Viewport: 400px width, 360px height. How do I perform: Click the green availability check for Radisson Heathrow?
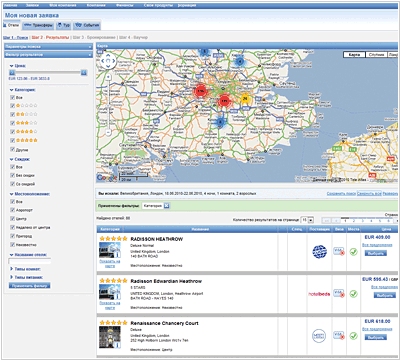(353, 252)
